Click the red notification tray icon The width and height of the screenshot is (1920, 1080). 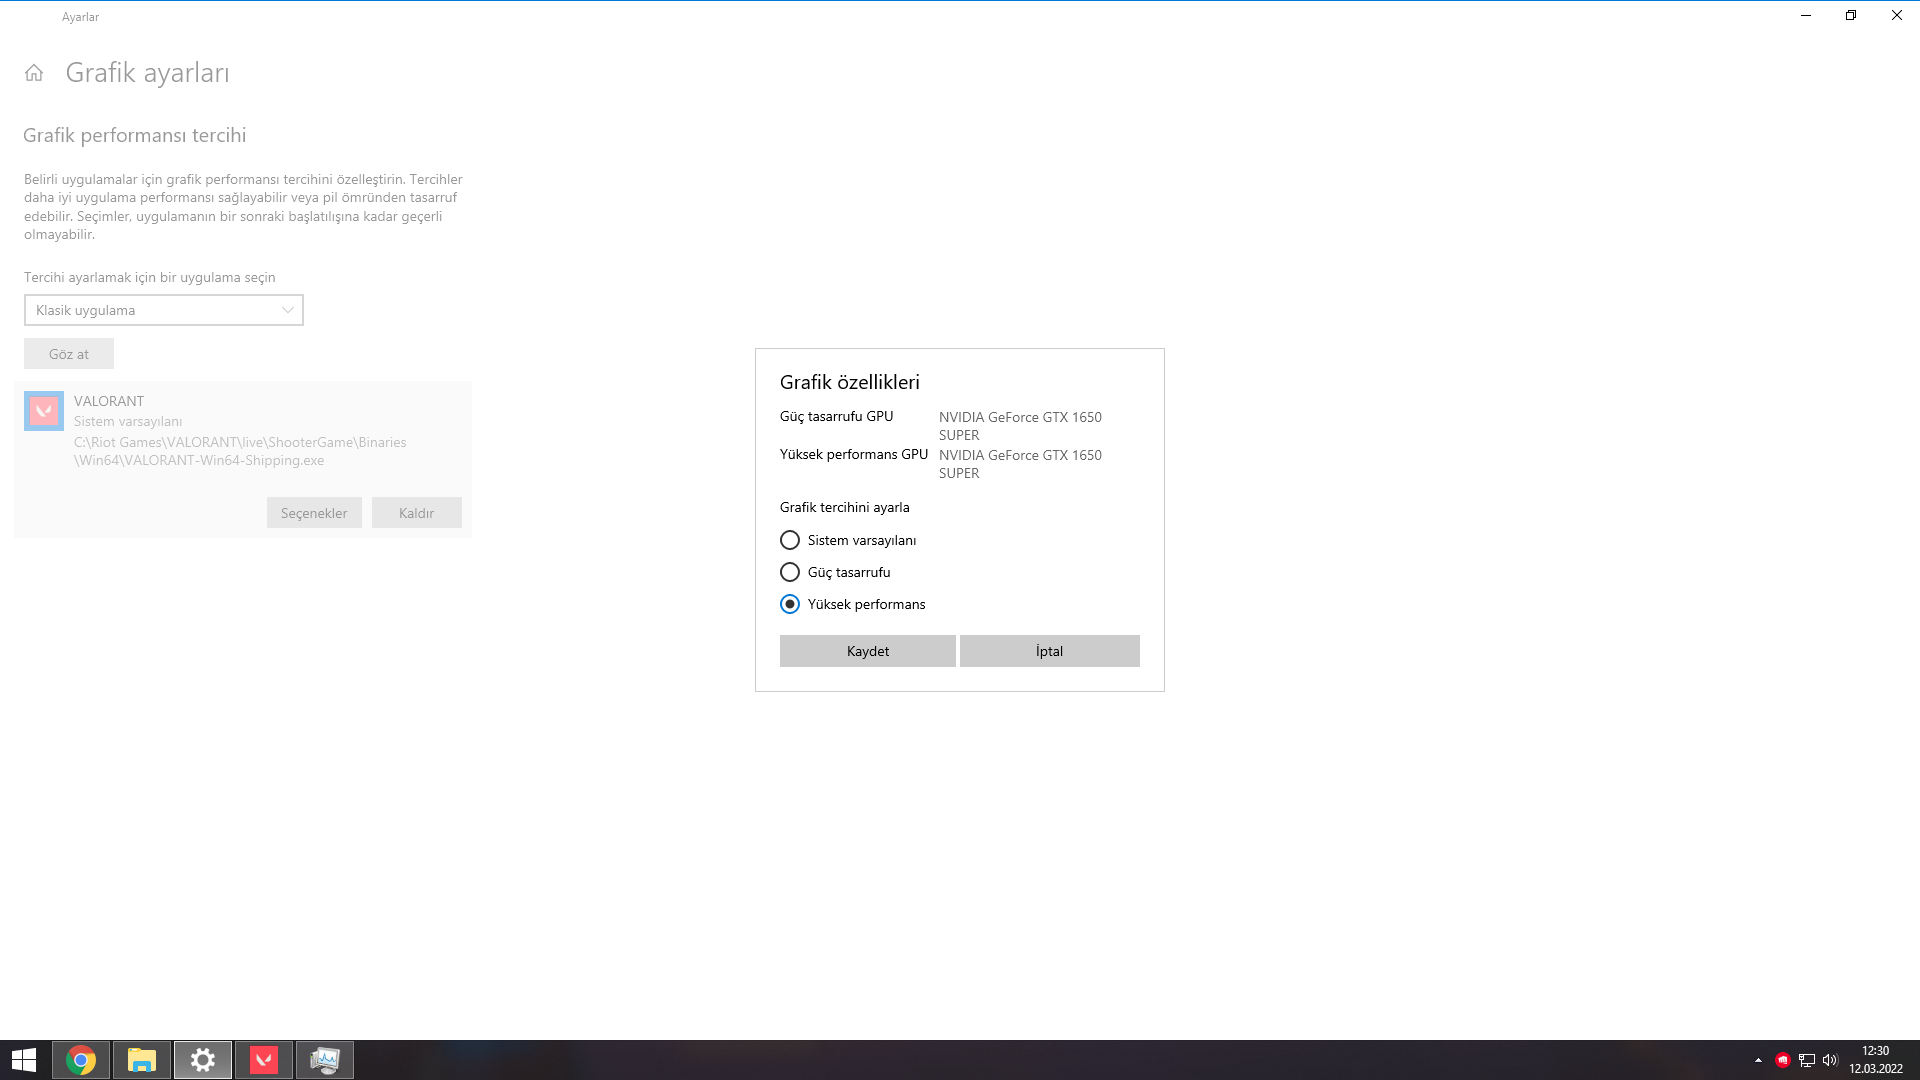tap(1782, 1060)
